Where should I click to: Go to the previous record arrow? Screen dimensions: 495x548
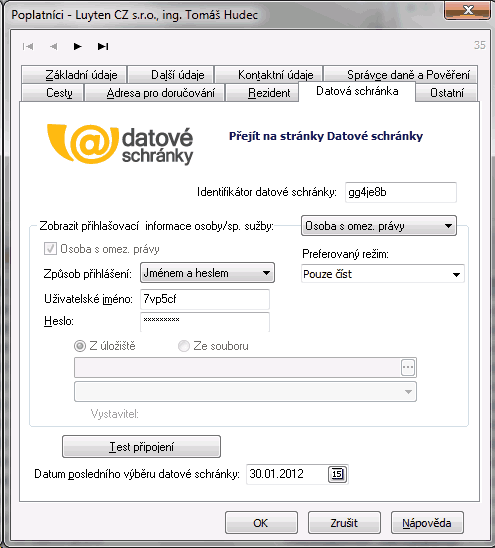(x=53, y=46)
